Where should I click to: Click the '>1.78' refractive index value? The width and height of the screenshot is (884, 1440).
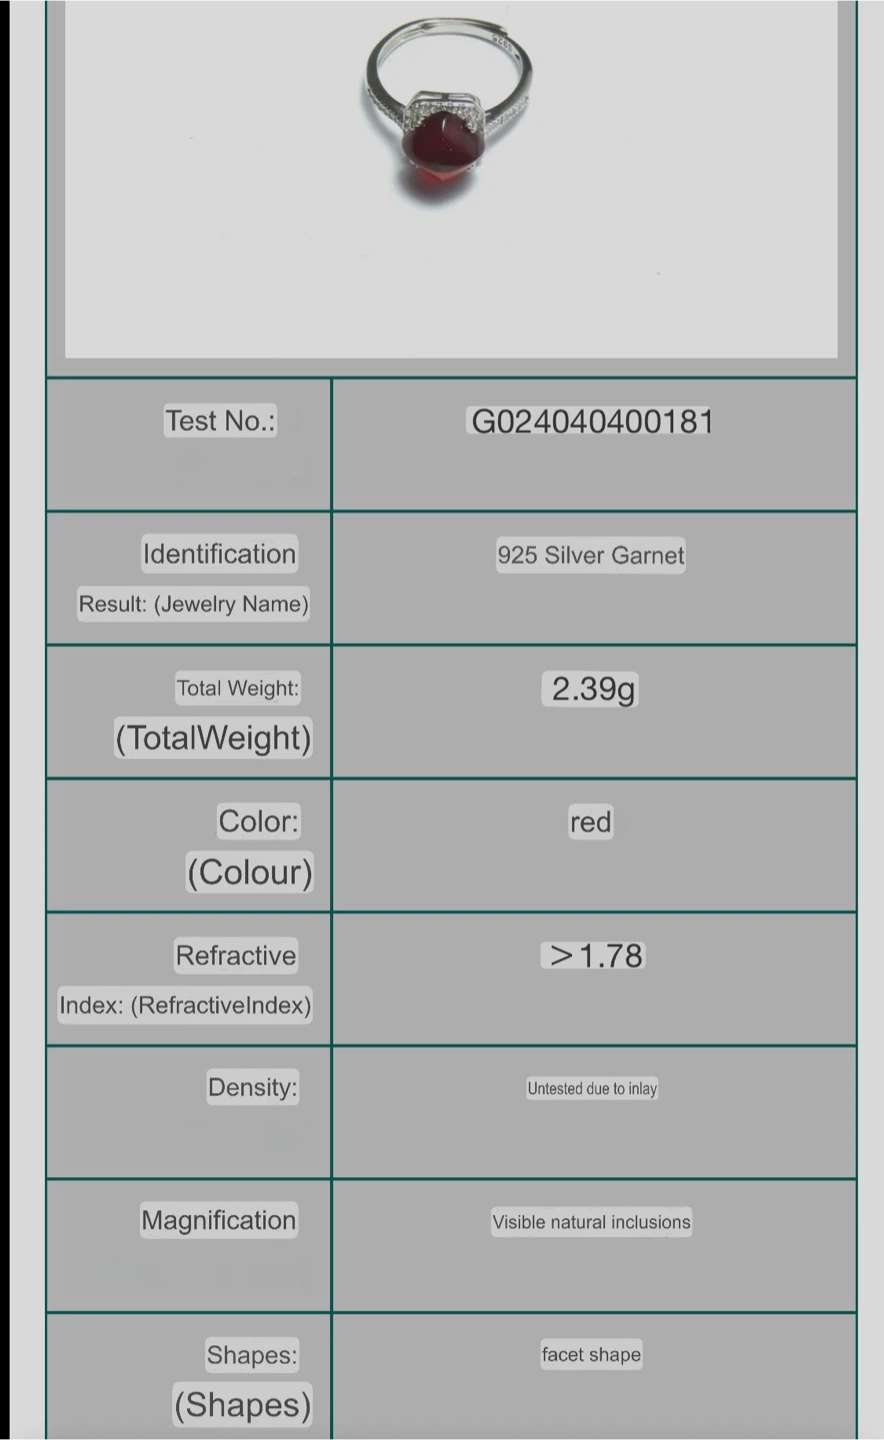(595, 956)
